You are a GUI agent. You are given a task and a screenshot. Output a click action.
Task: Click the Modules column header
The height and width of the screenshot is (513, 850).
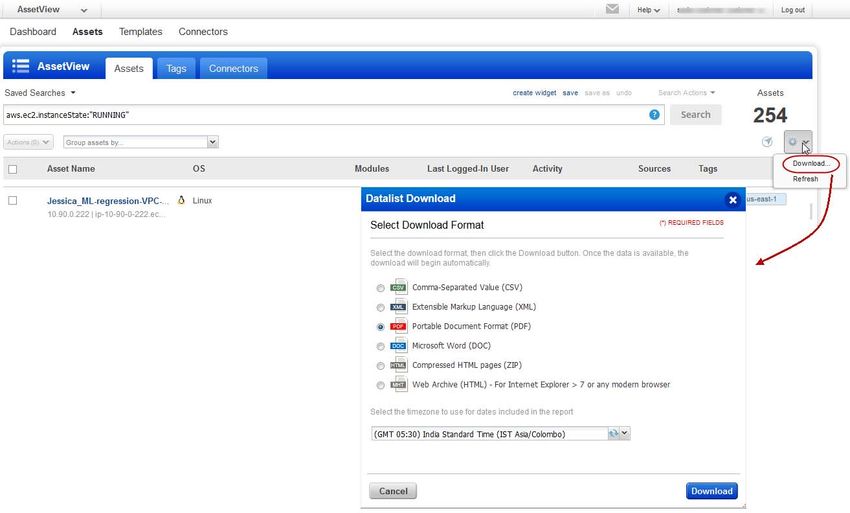point(371,169)
